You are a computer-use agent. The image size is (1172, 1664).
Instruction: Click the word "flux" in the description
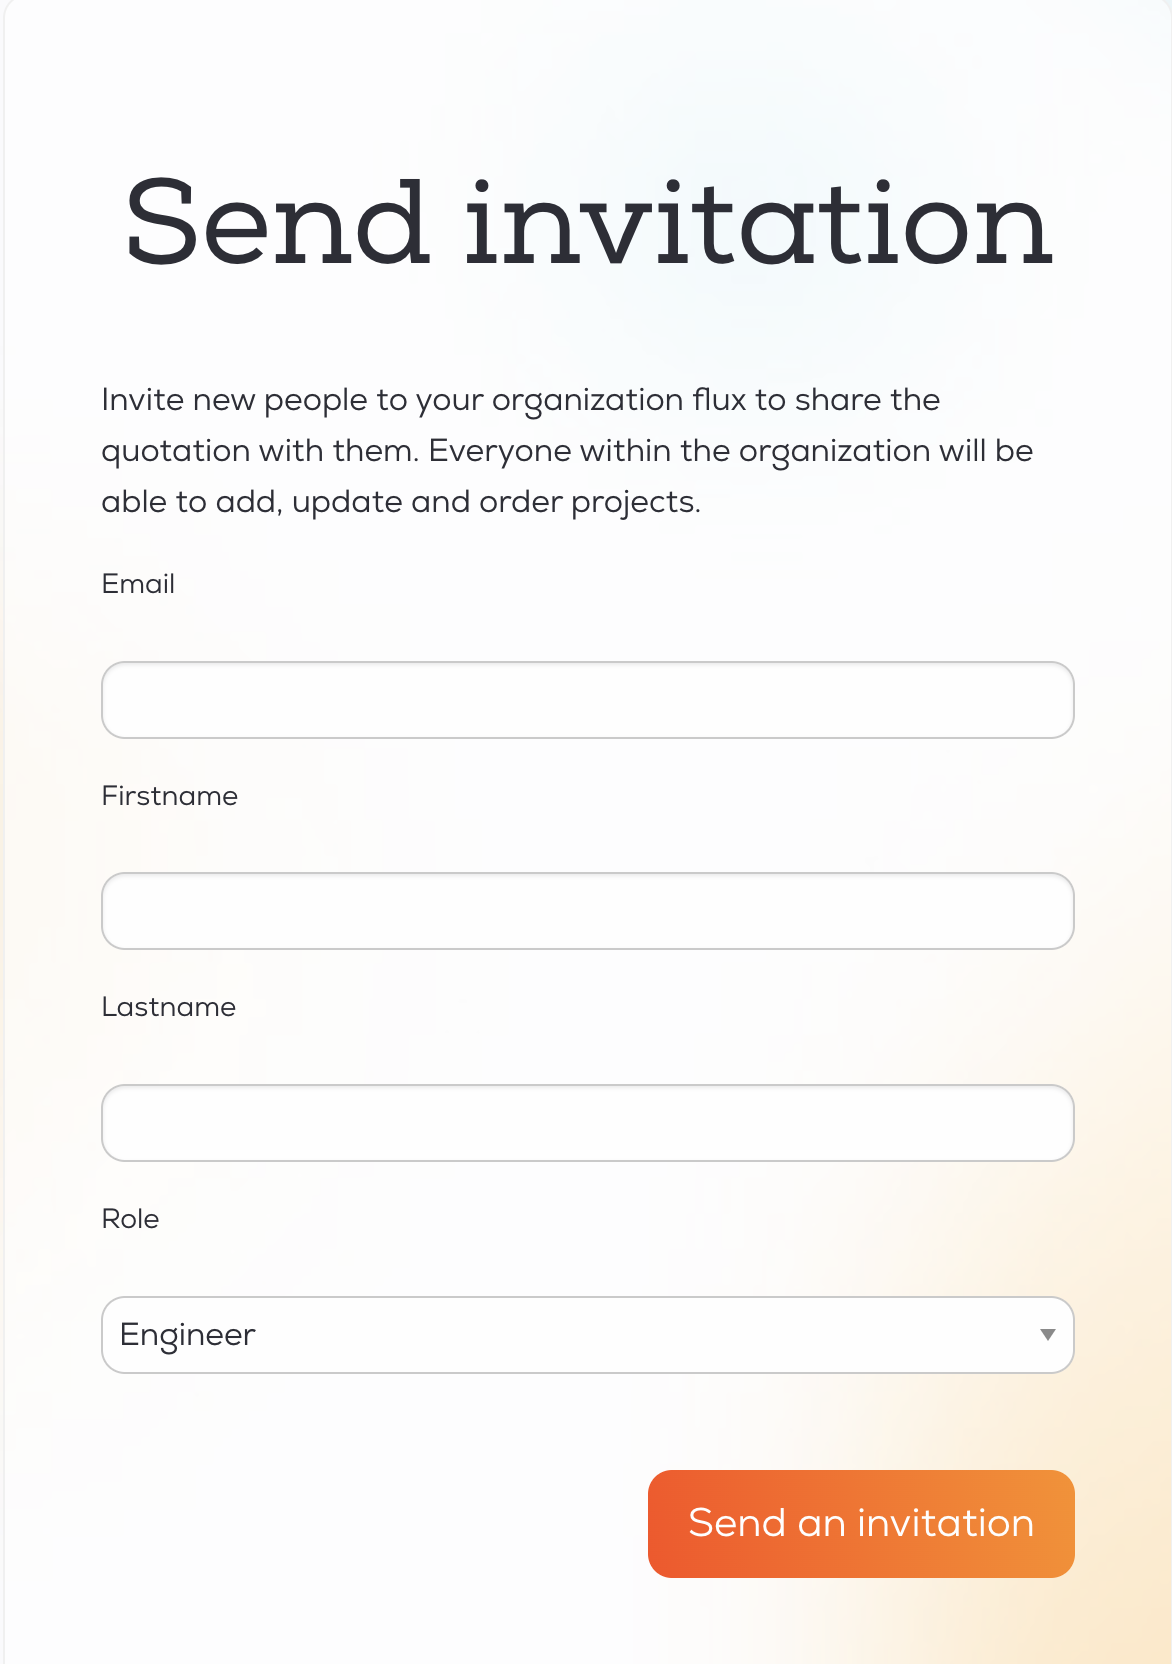coord(719,400)
